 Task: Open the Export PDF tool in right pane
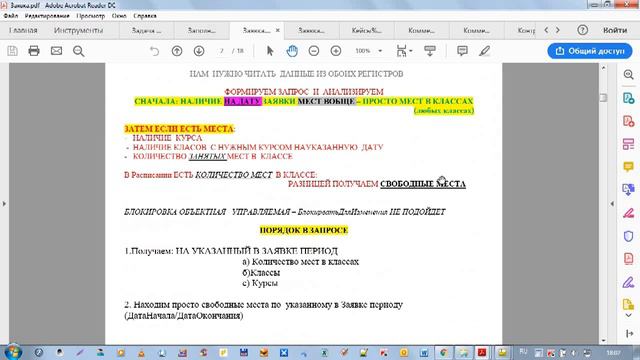[629, 98]
